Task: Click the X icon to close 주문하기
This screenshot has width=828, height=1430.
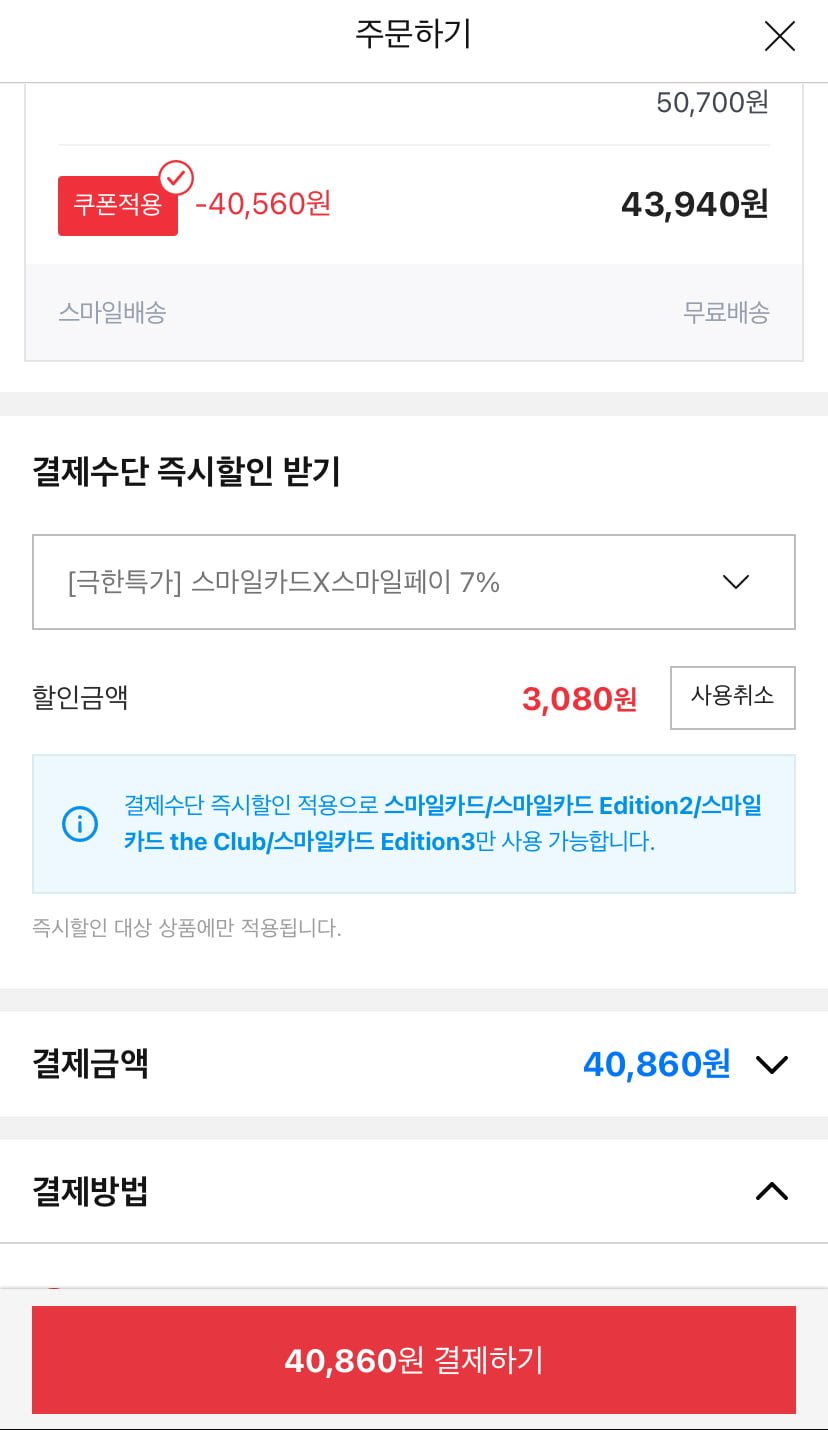Action: click(779, 36)
